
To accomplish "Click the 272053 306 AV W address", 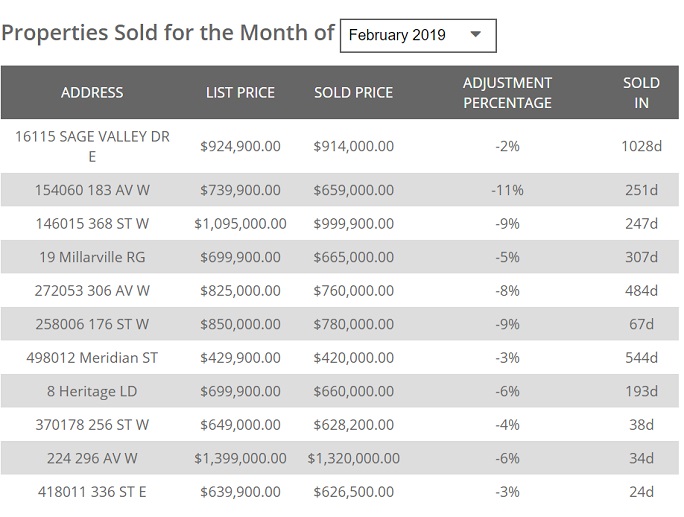I will click(x=92, y=291).
